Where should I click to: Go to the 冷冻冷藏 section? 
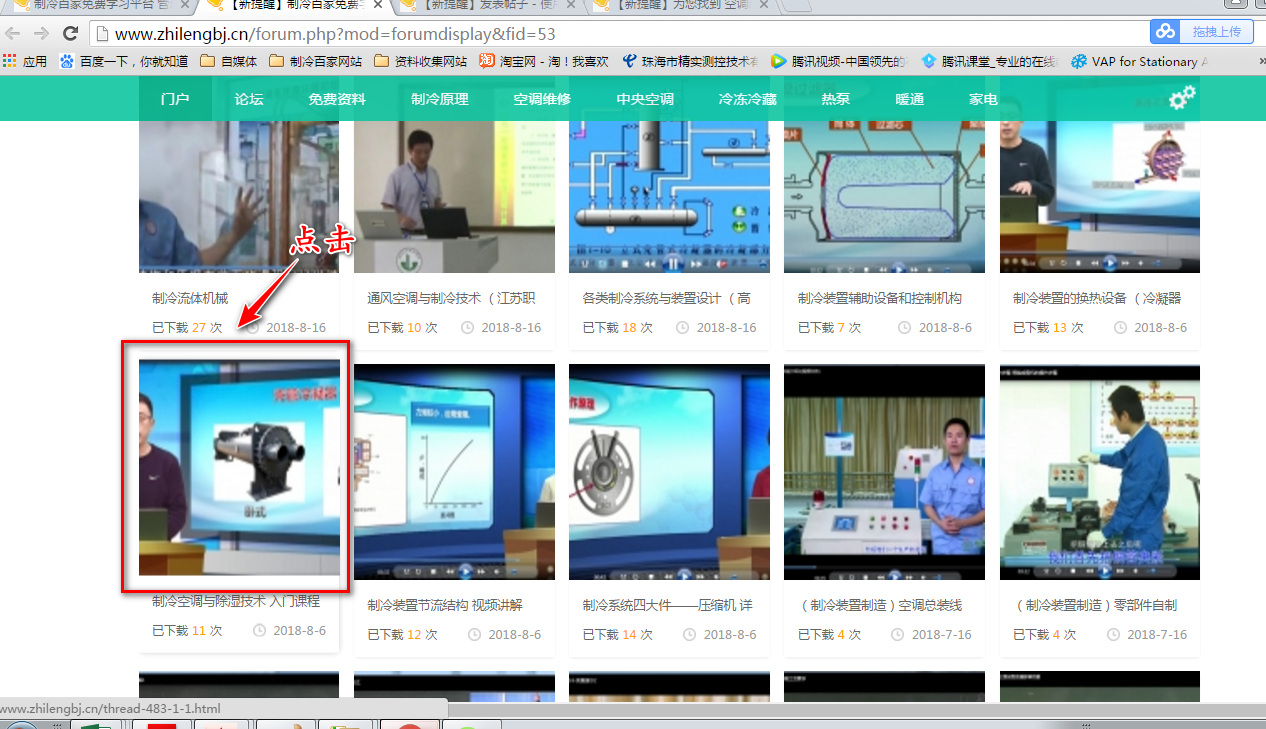coord(748,99)
